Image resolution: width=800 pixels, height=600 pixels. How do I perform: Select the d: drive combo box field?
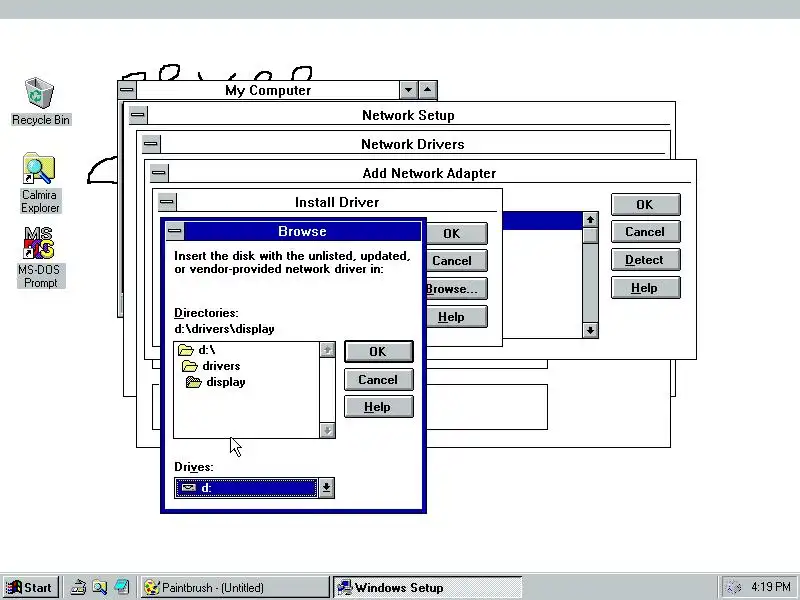(x=246, y=488)
